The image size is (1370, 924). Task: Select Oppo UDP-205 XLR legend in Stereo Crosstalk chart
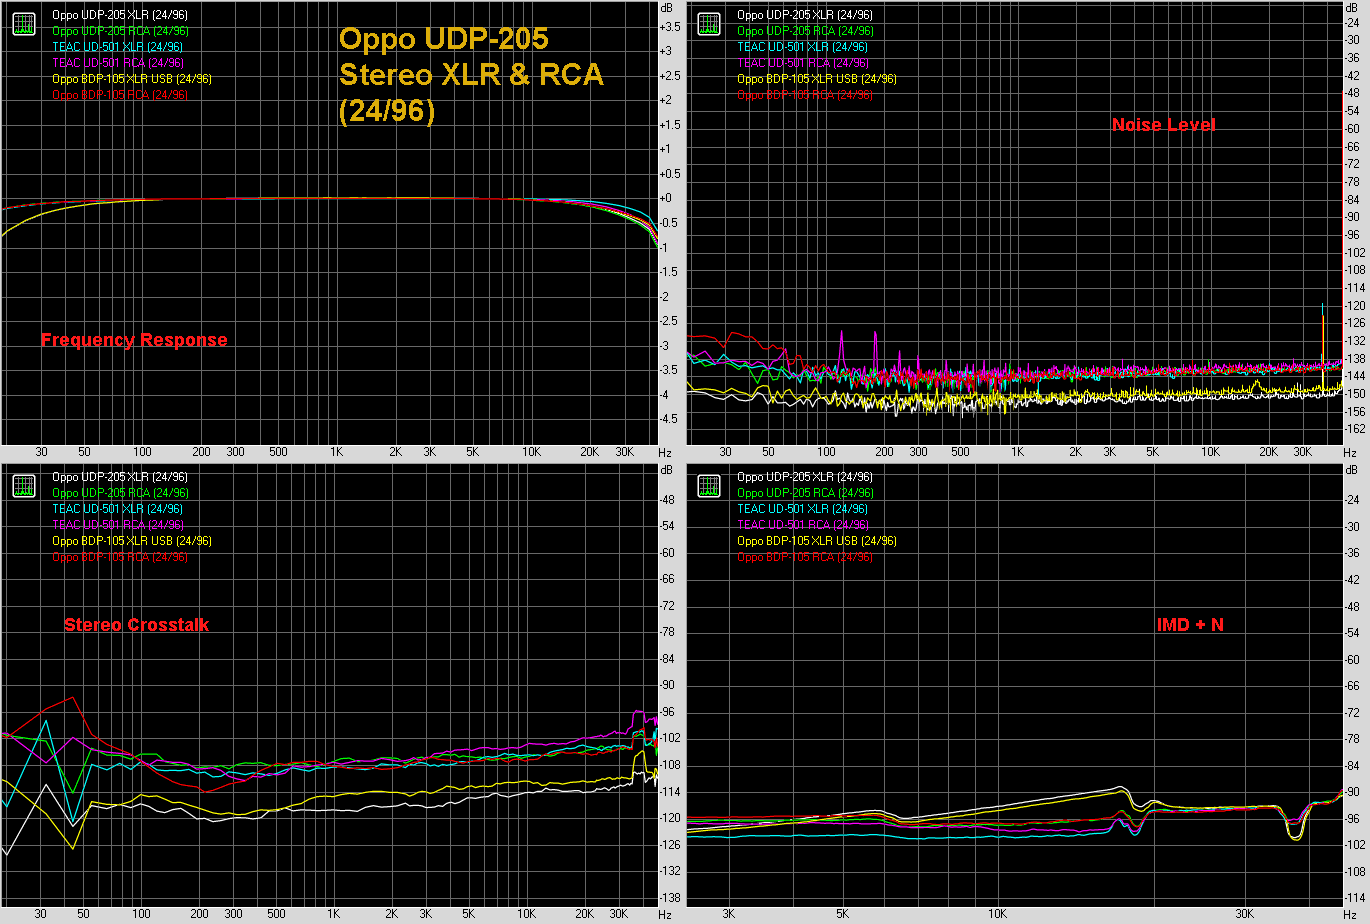120,477
